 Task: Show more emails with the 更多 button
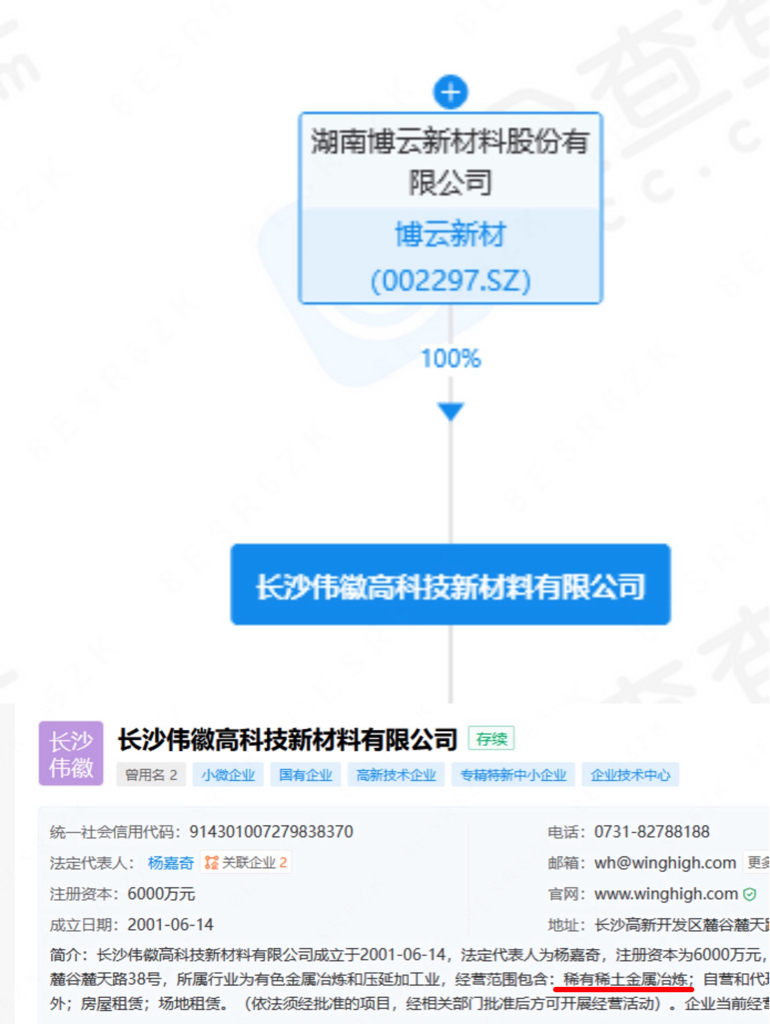click(756, 863)
